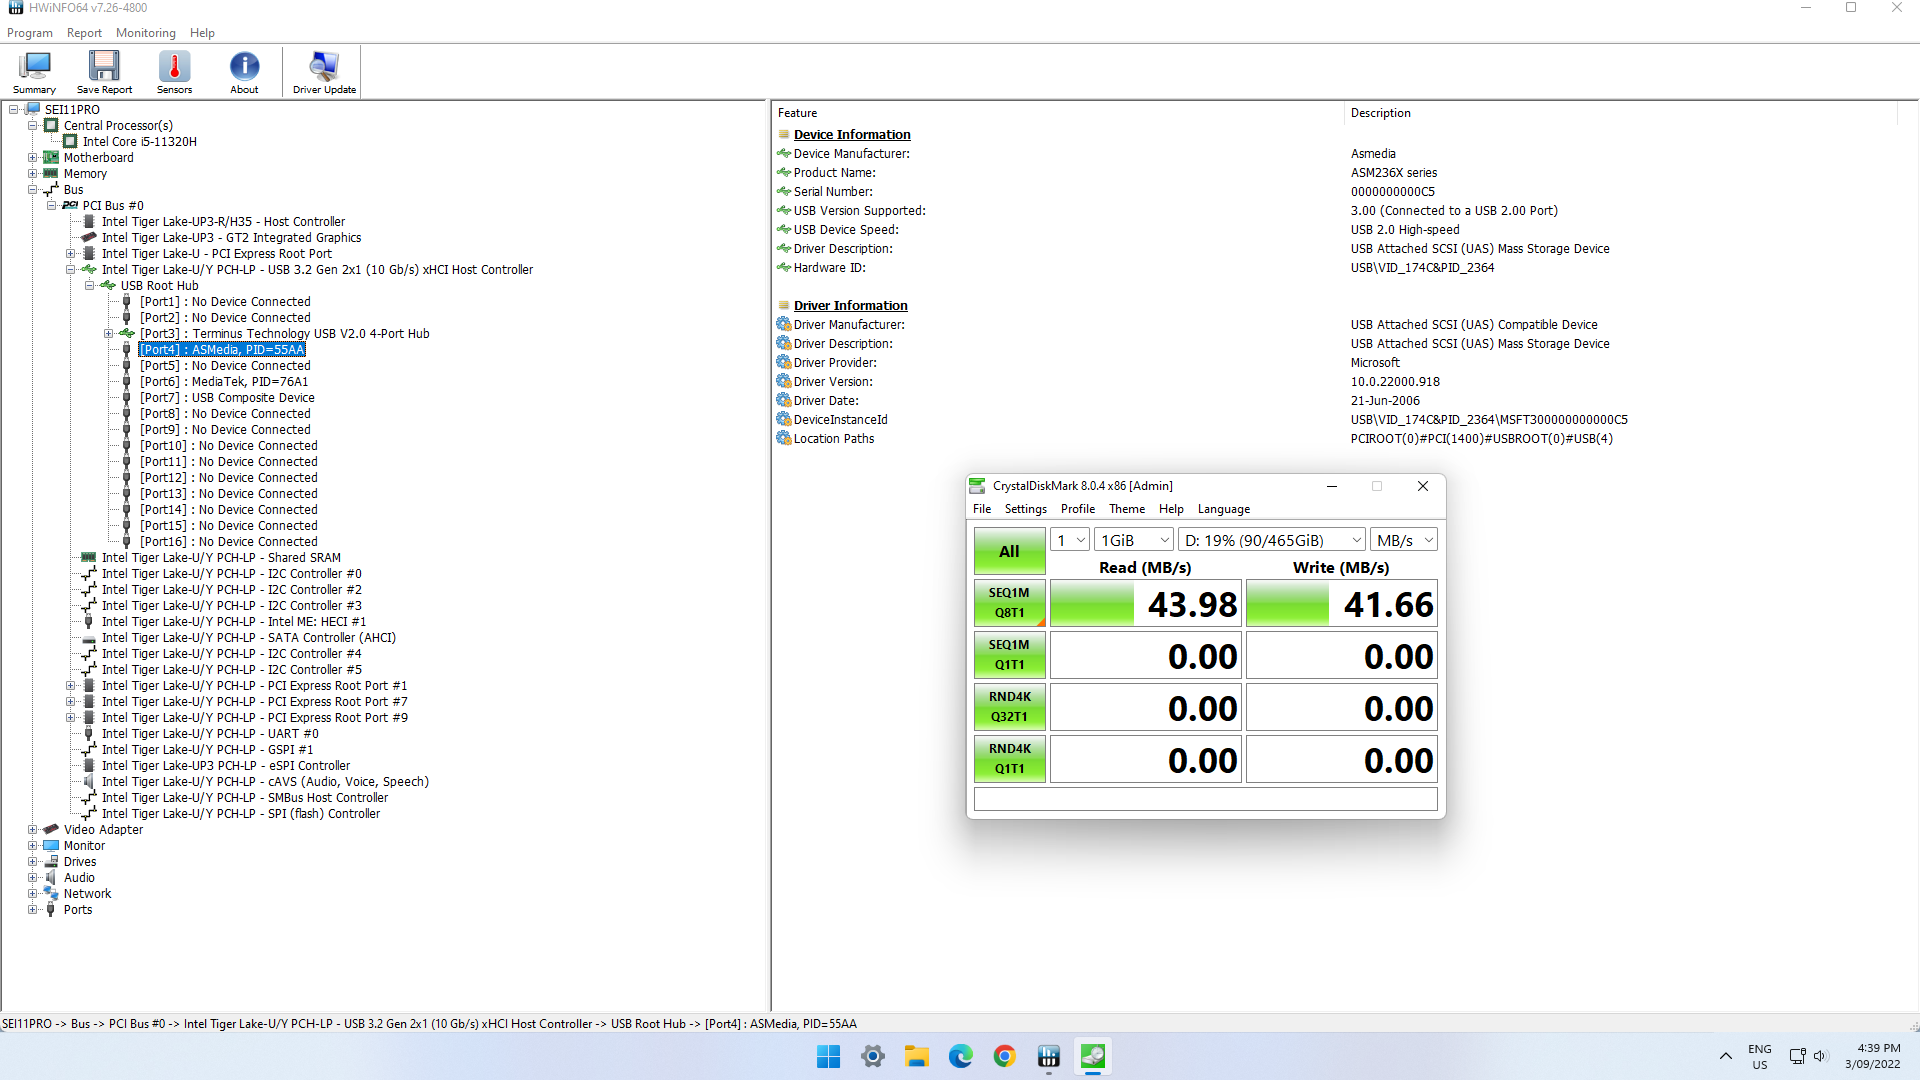Collapse the SEI11PRO root node
Viewport: 1920px width, 1080px height.
tap(13, 110)
